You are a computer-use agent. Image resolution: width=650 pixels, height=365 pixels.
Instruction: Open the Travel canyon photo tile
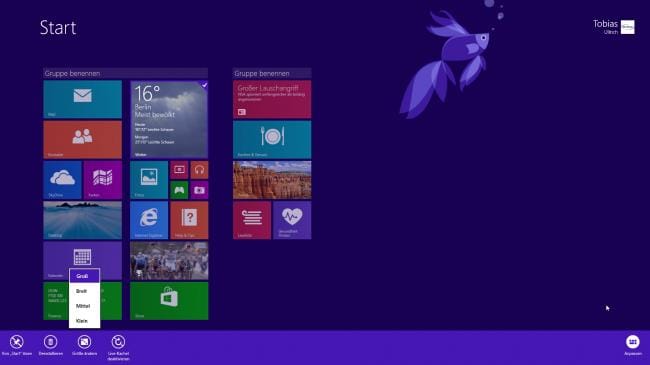272,180
